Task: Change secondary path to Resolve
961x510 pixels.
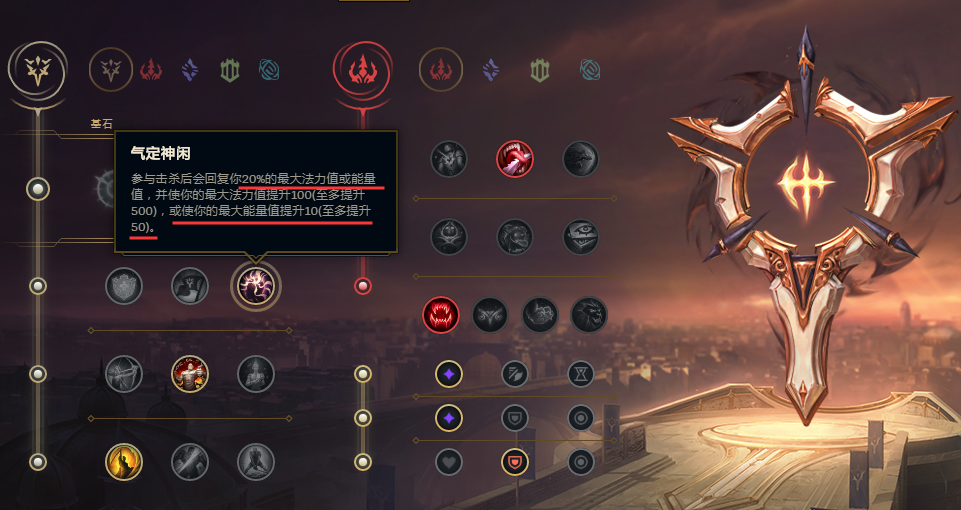Action: 539,70
